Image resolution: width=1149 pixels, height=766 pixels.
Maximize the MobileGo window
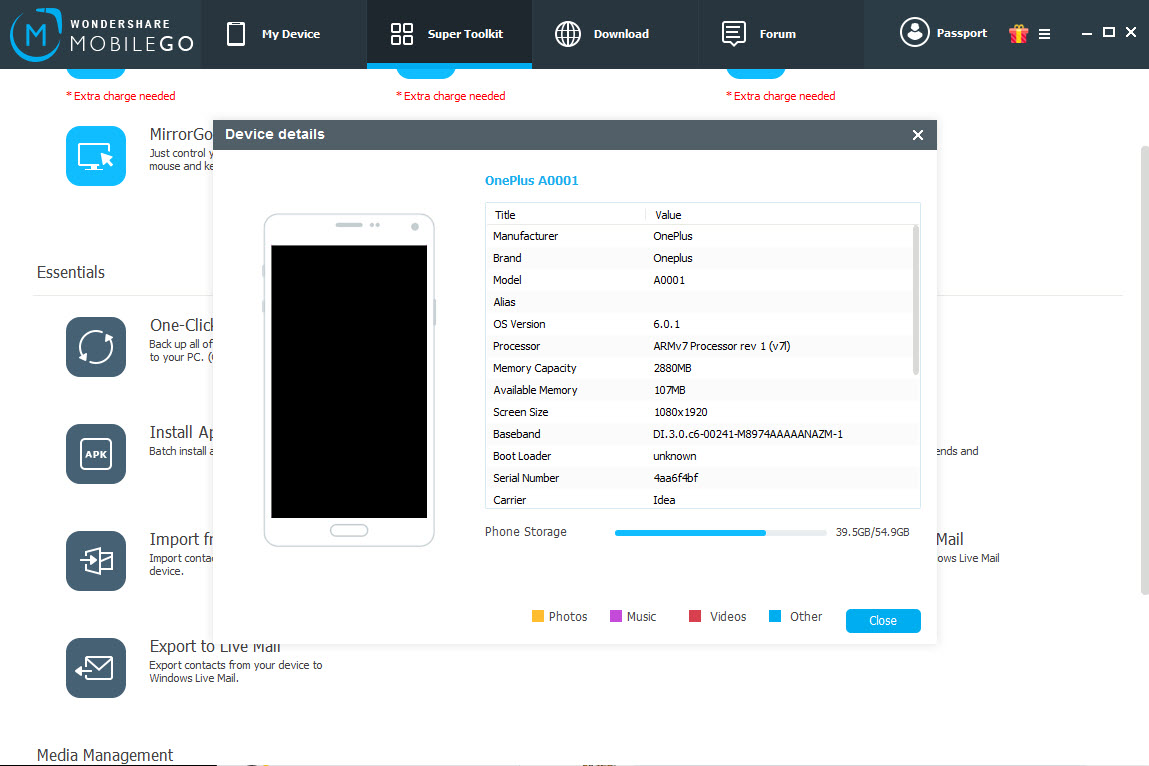pos(1109,32)
